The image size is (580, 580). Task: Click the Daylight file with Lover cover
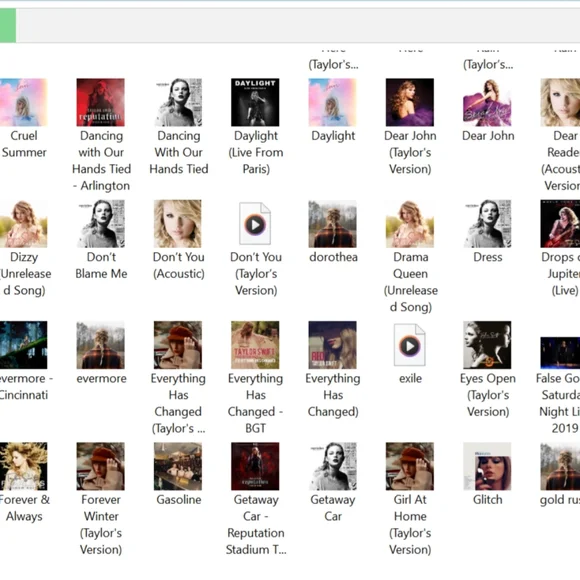coord(333,102)
